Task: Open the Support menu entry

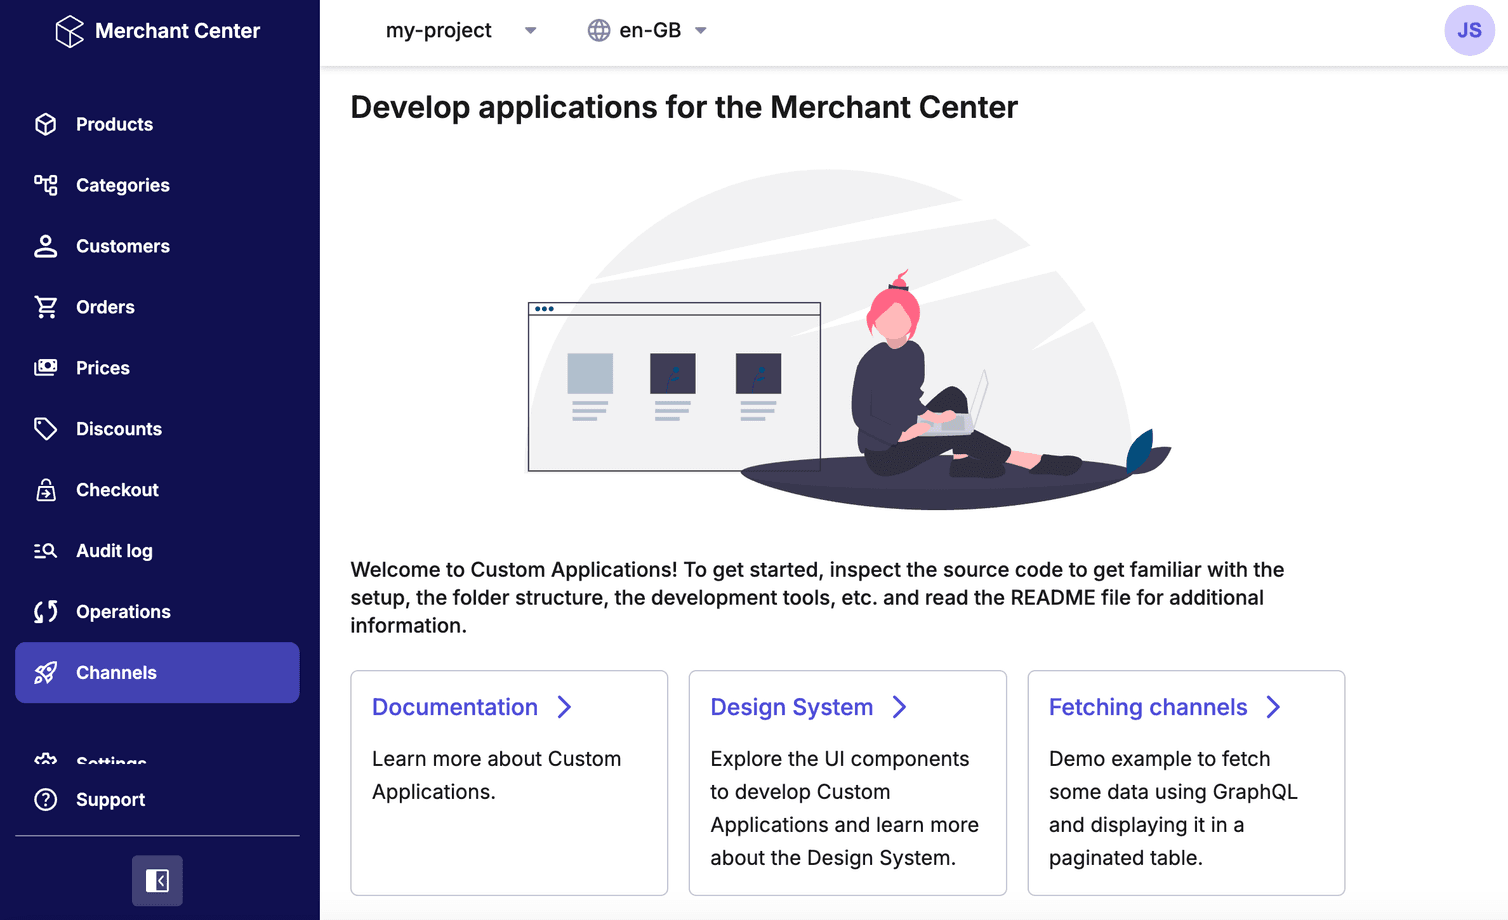Action: (110, 799)
